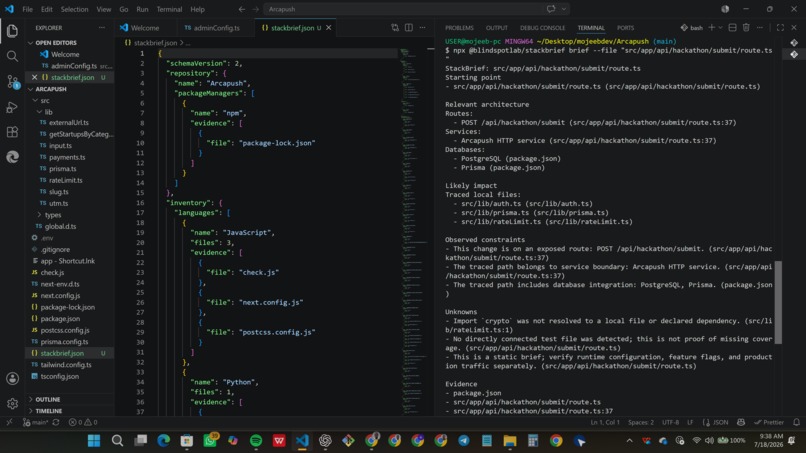Close the stackbrief.json editor tab
Viewport: 806px width, 453px height.
[328, 28]
